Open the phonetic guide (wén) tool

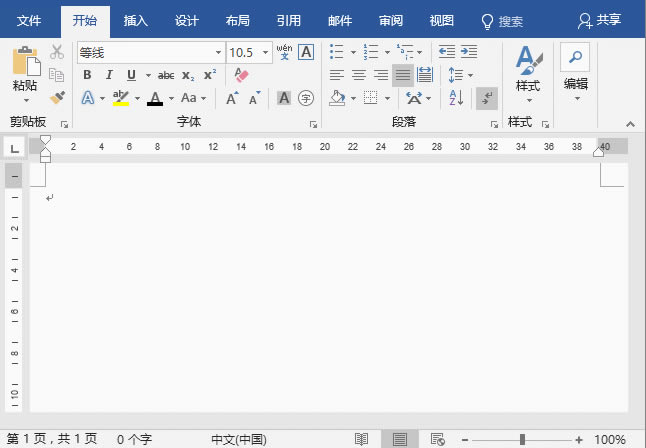[x=284, y=52]
